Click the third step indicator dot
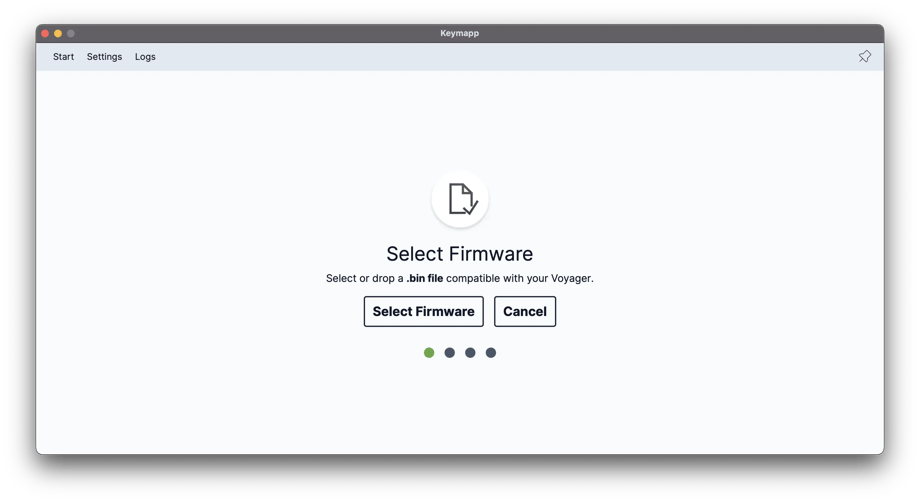 coord(470,352)
